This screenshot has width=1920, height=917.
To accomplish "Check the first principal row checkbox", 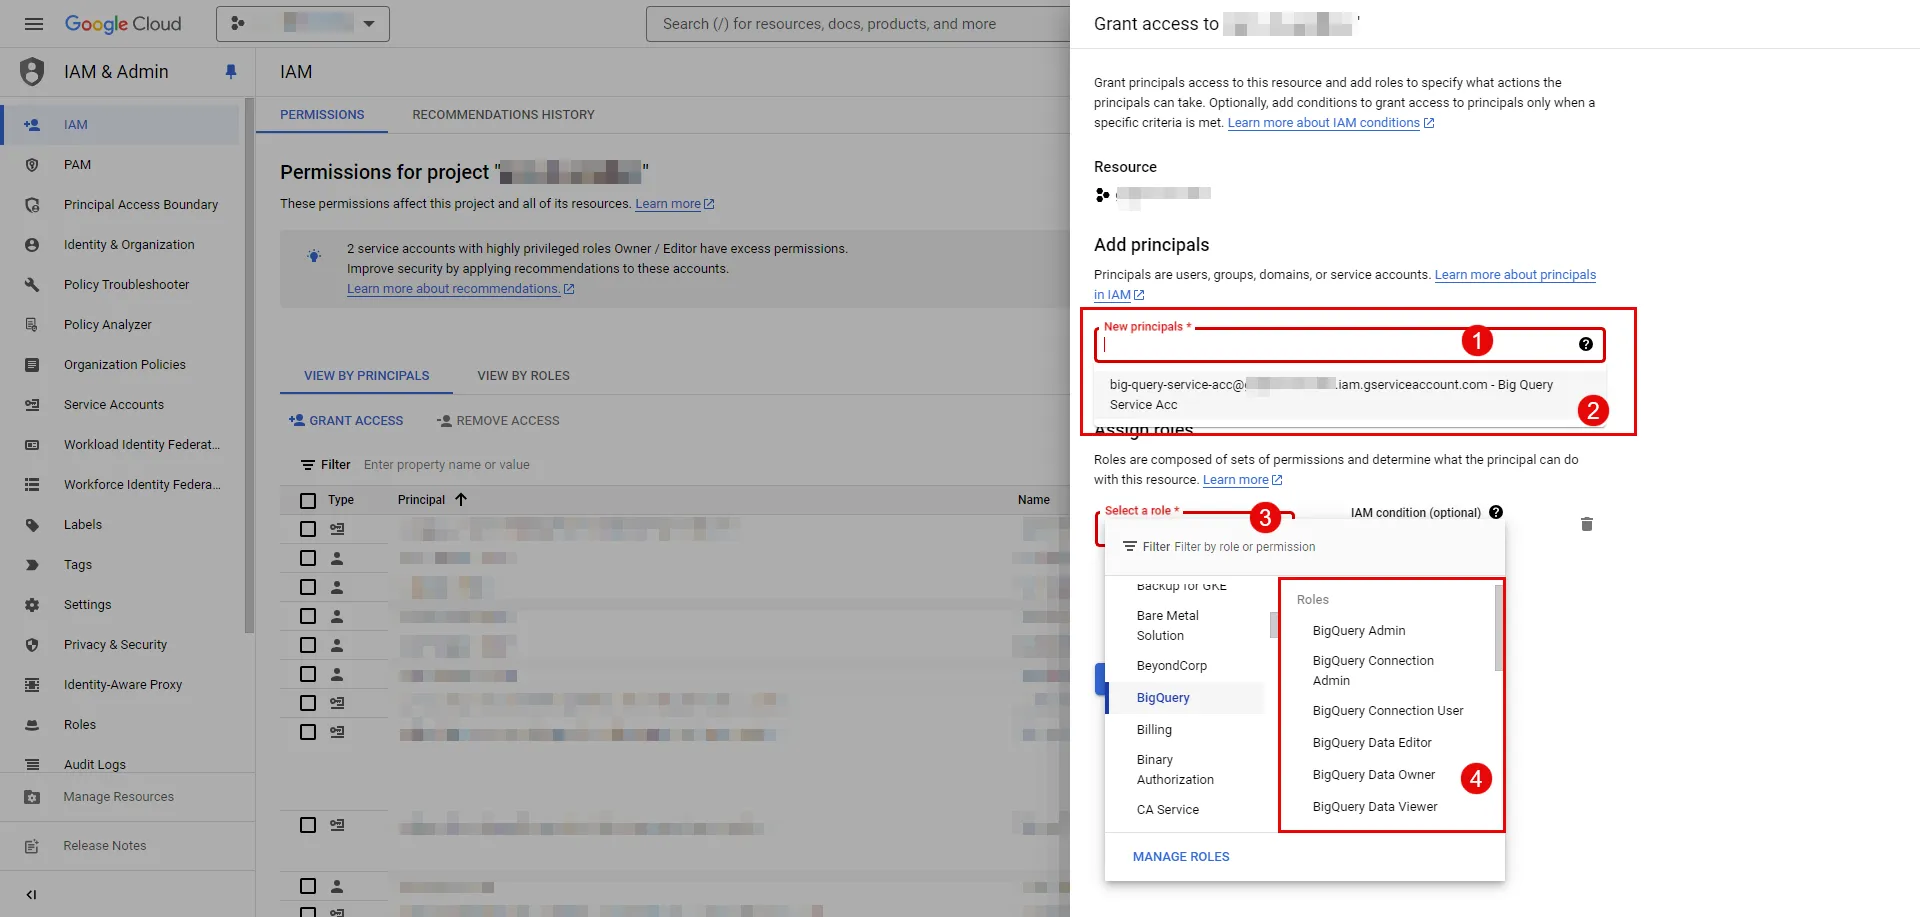I will coord(307,528).
